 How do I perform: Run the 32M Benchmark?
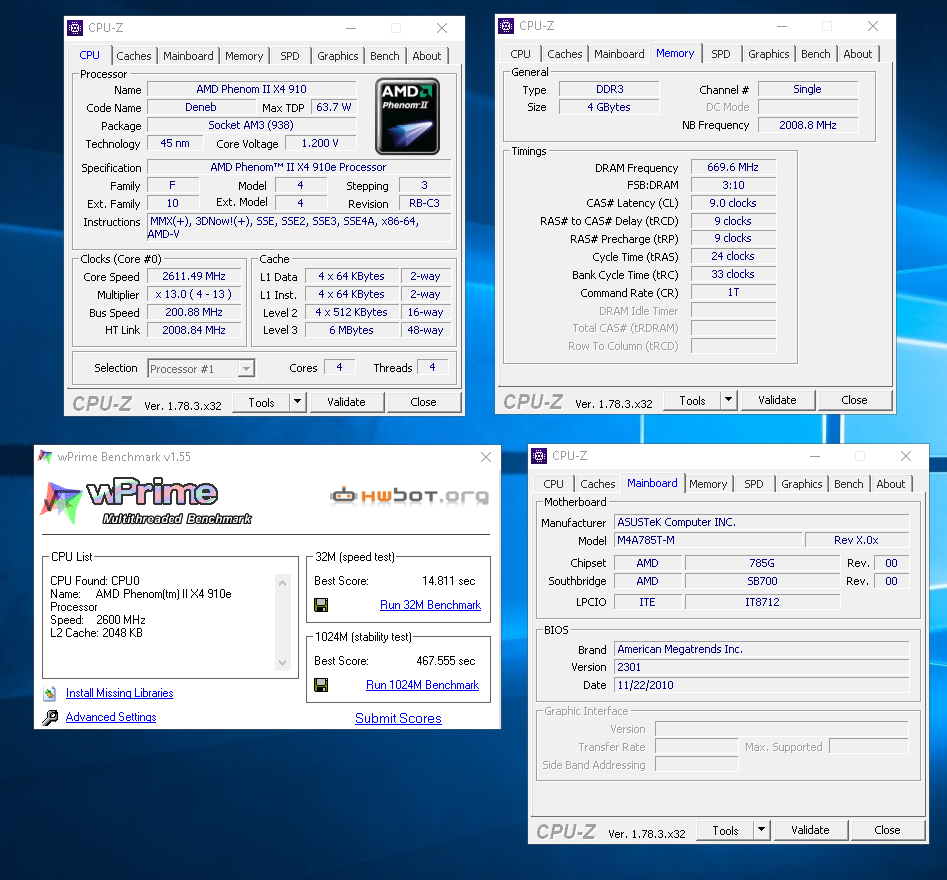tap(431, 605)
